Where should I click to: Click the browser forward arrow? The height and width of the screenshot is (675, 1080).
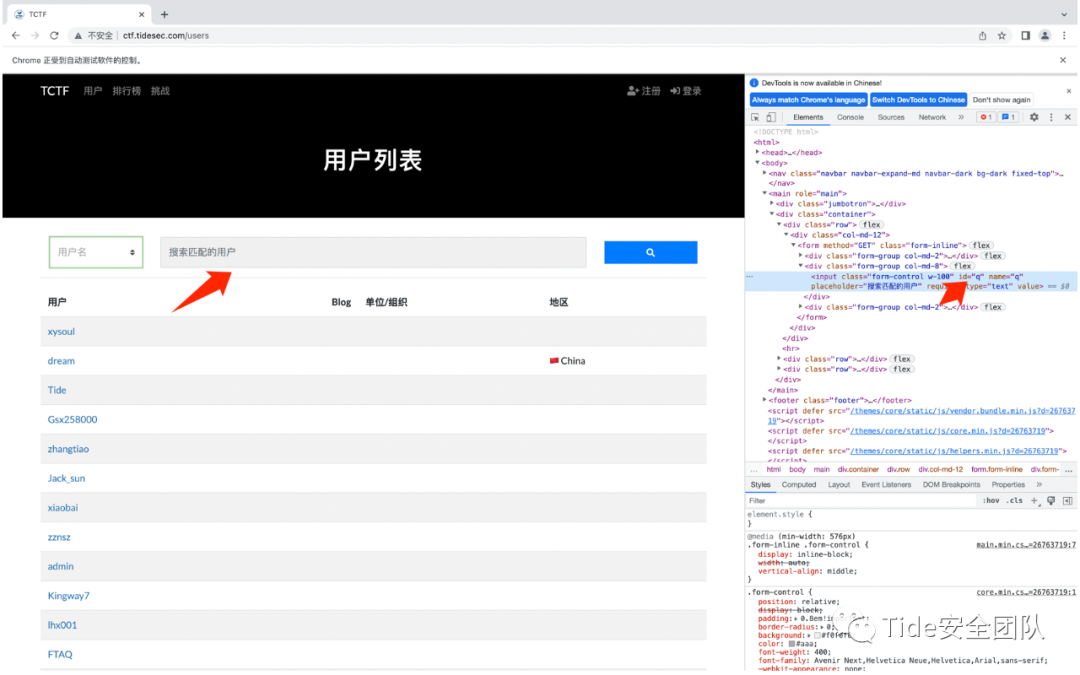tap(34, 35)
